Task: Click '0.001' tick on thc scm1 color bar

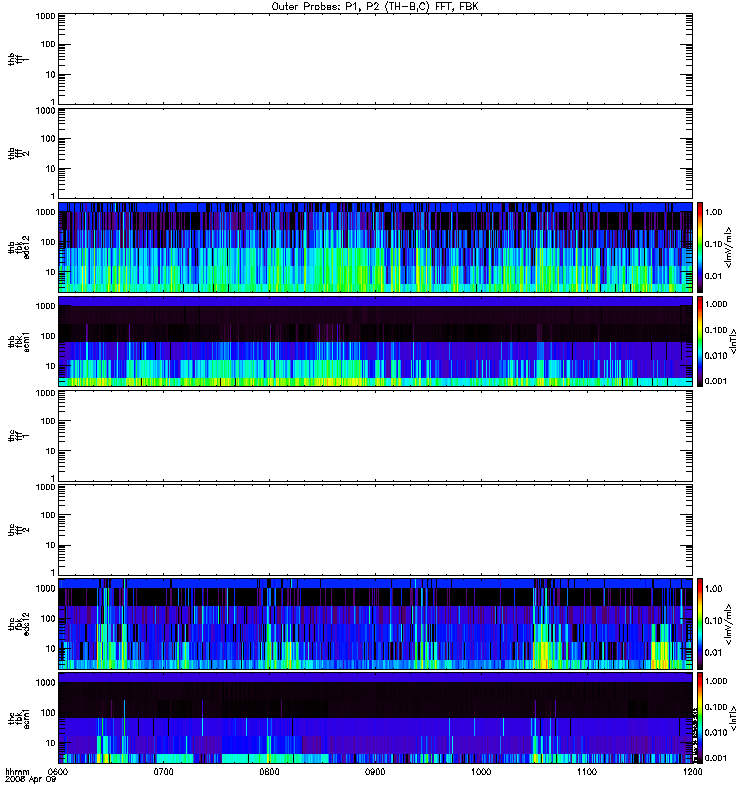Action: pyautogui.click(x=716, y=758)
